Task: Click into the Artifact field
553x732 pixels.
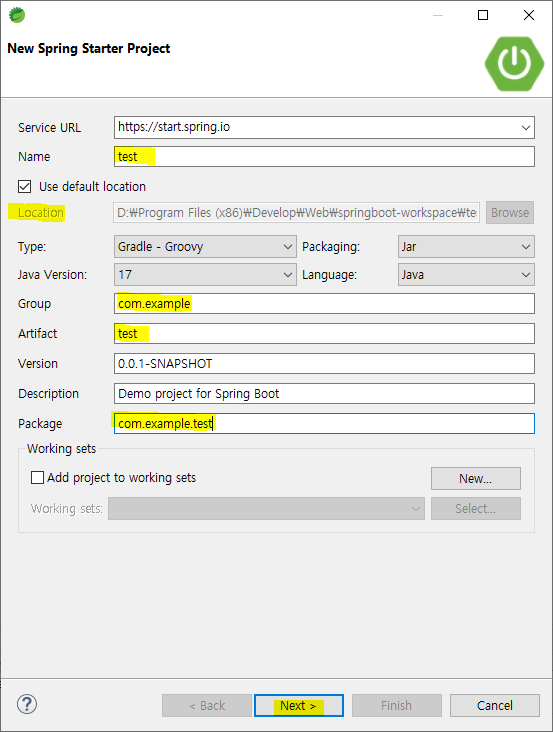Action: (324, 333)
